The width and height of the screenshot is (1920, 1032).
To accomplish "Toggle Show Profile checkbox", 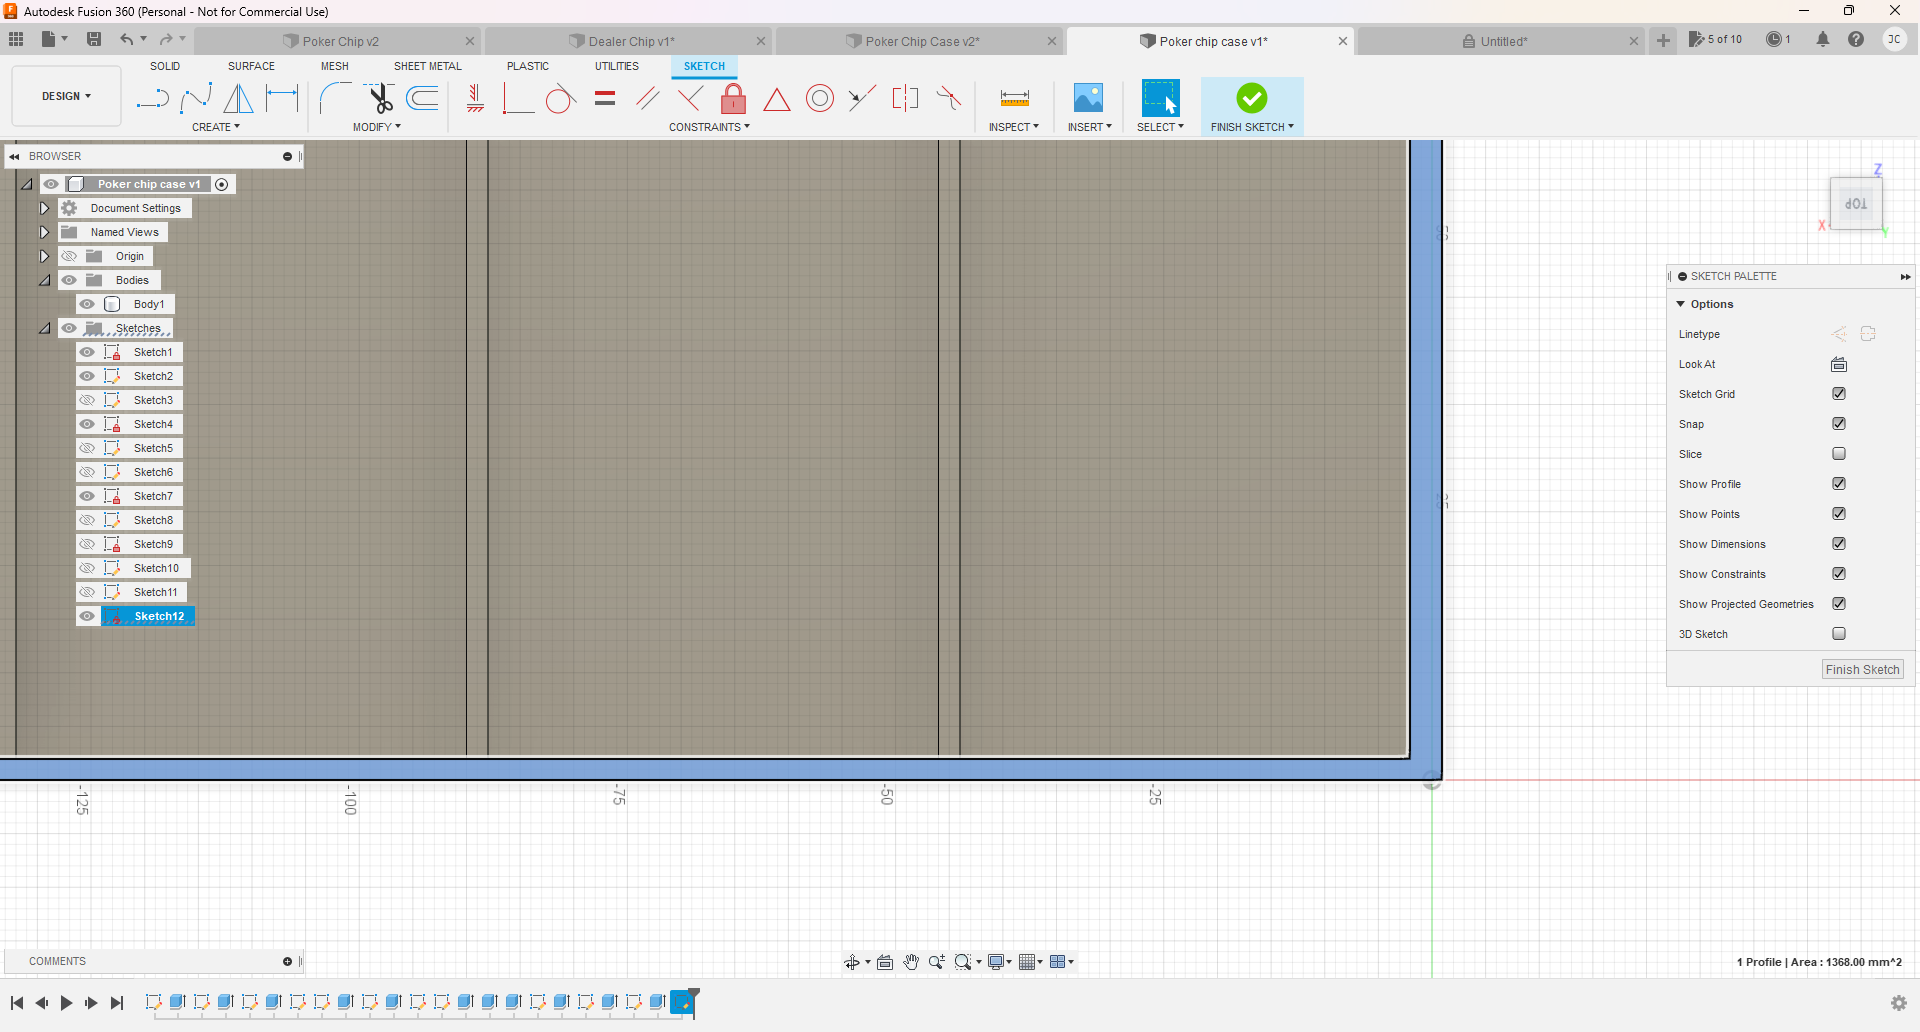I will 1839,484.
